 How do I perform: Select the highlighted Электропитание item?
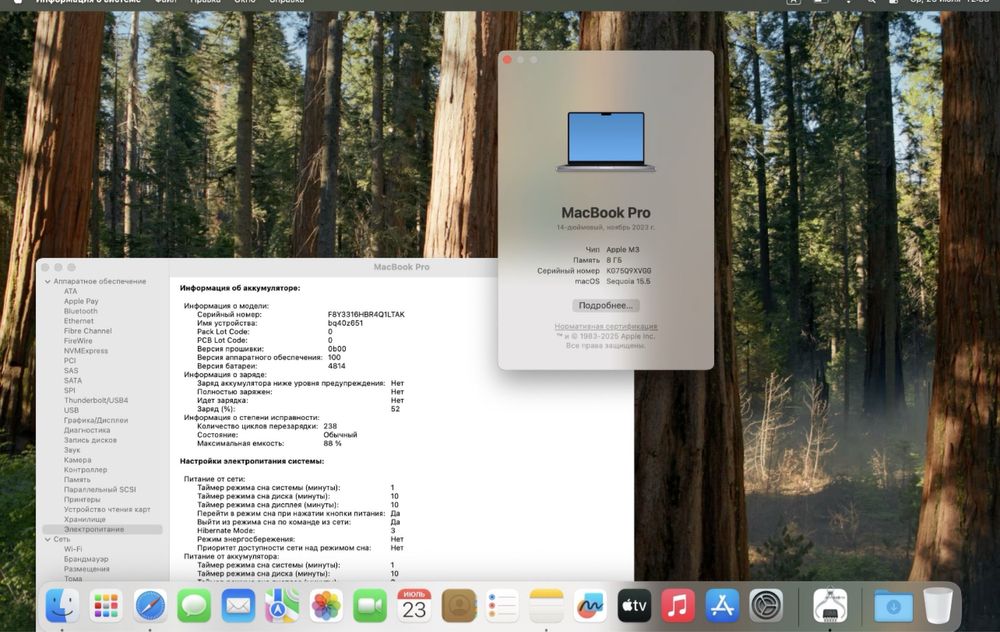(102, 529)
